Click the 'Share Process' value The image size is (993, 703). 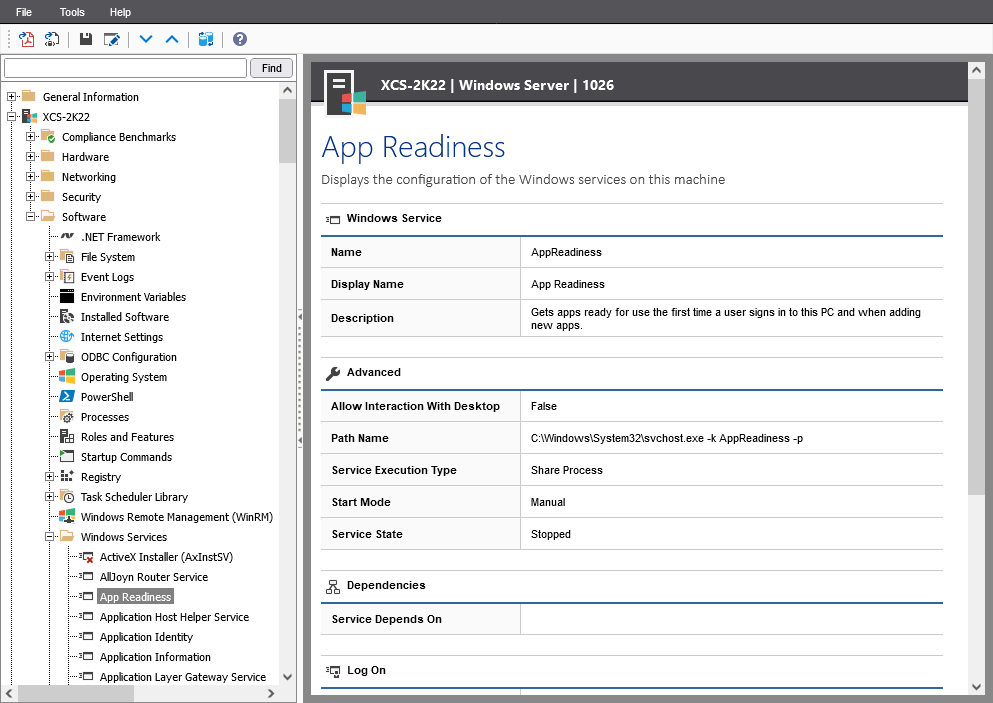tap(567, 471)
